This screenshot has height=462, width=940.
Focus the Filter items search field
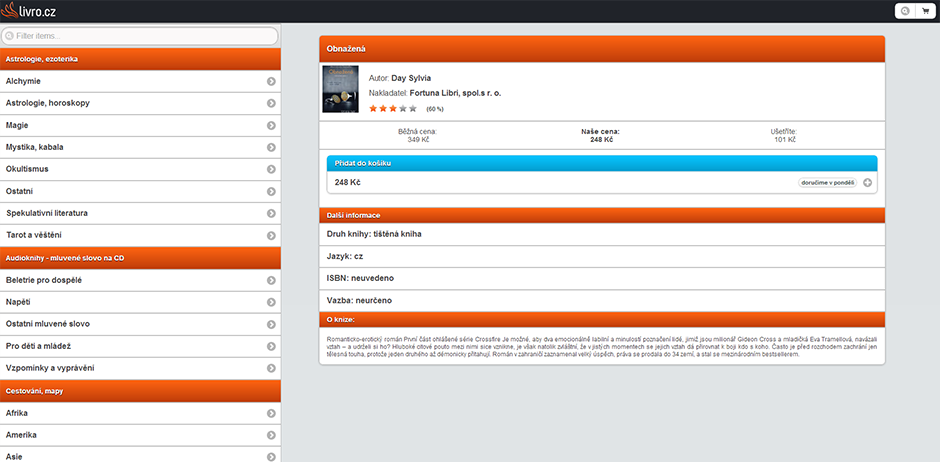point(140,36)
